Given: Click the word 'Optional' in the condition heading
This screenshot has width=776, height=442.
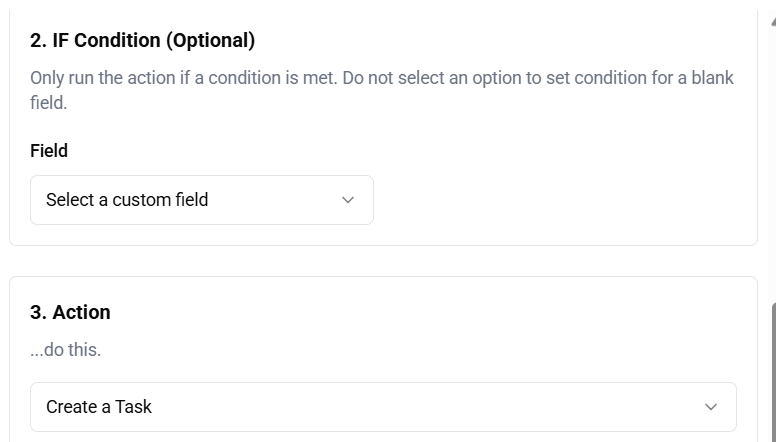Looking at the screenshot, I should [210, 40].
